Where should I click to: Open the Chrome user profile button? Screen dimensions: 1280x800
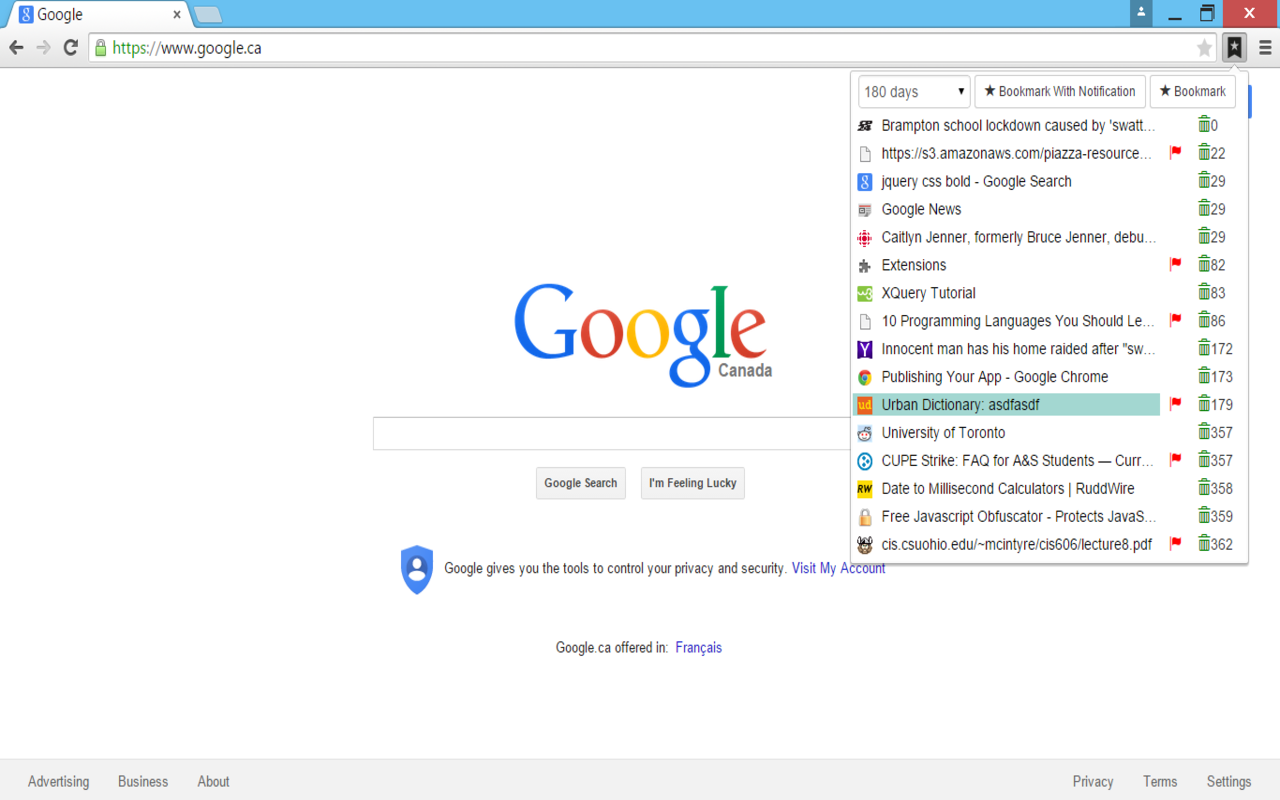pyautogui.click(x=1141, y=13)
